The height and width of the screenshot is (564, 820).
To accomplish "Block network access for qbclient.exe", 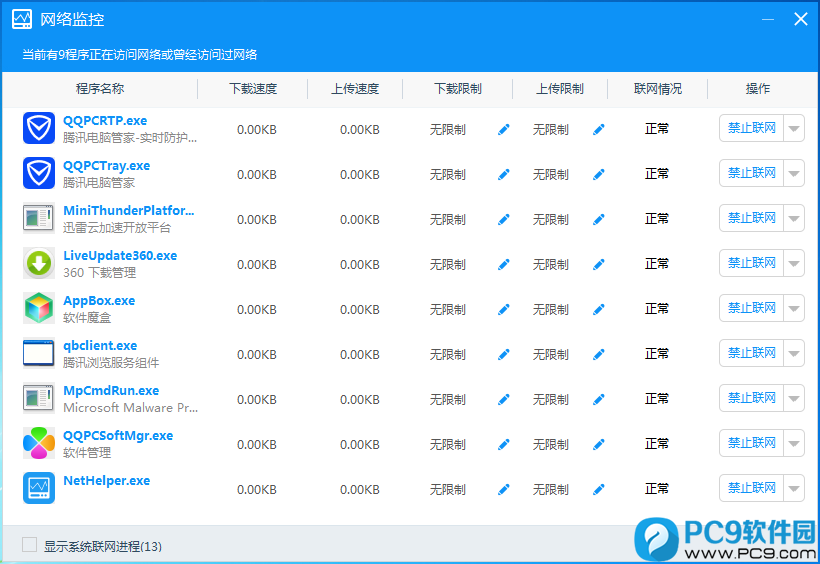I will coord(751,353).
